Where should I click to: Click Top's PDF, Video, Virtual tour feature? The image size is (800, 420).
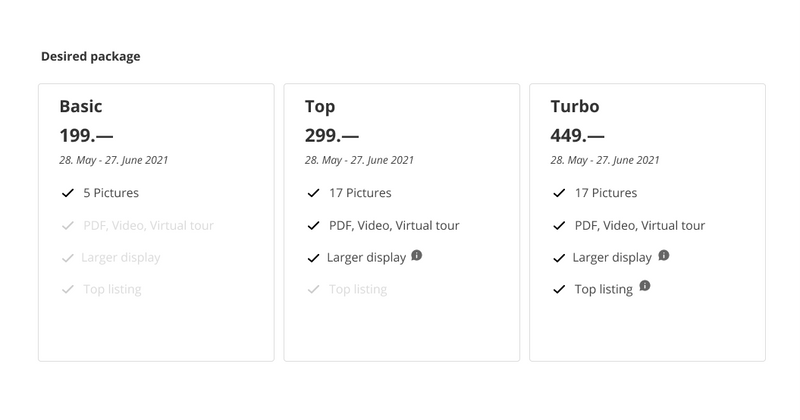tap(394, 225)
